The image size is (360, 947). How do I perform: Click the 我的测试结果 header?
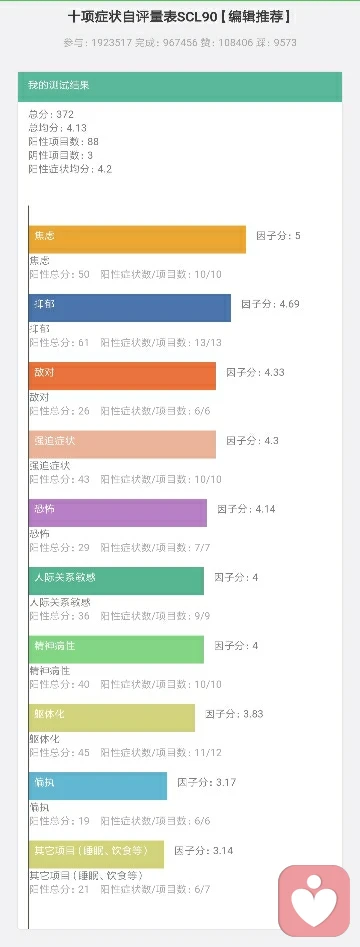point(180,86)
